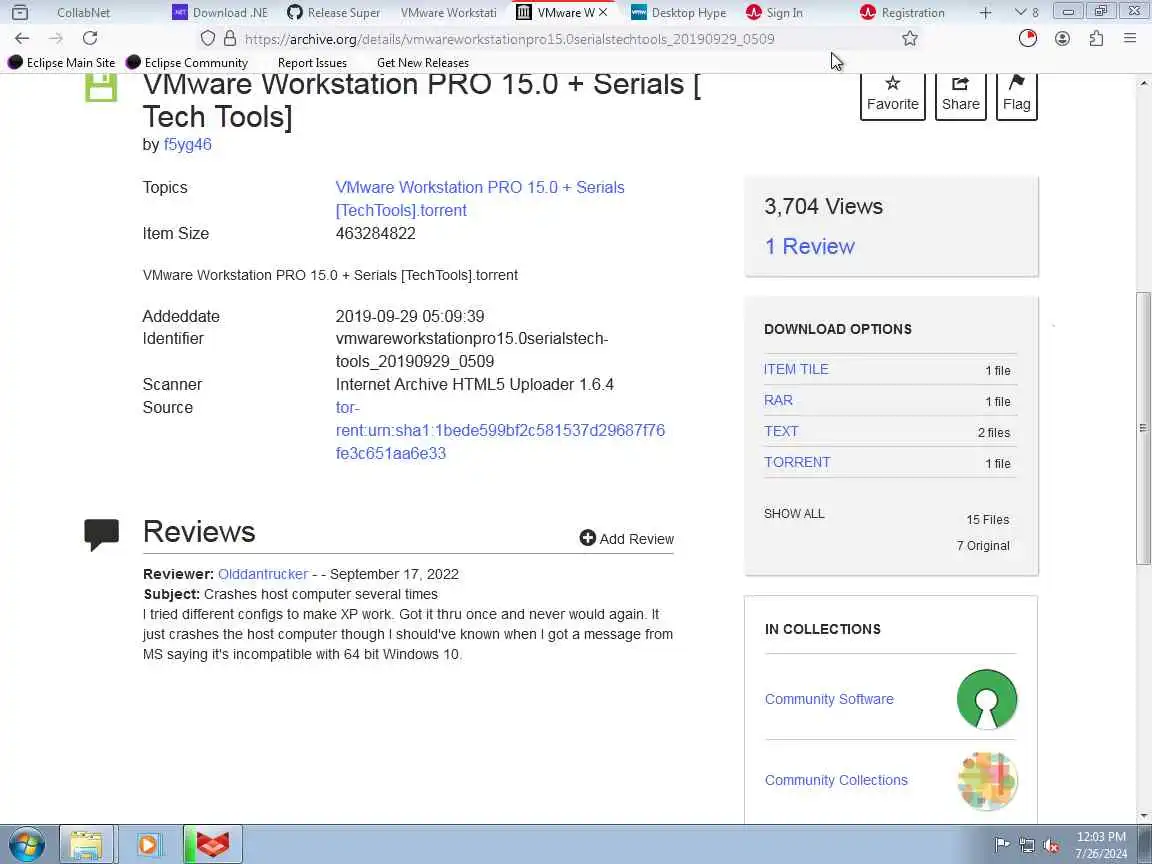Open the 1 Review link
This screenshot has height=864, width=1152.
pos(810,246)
